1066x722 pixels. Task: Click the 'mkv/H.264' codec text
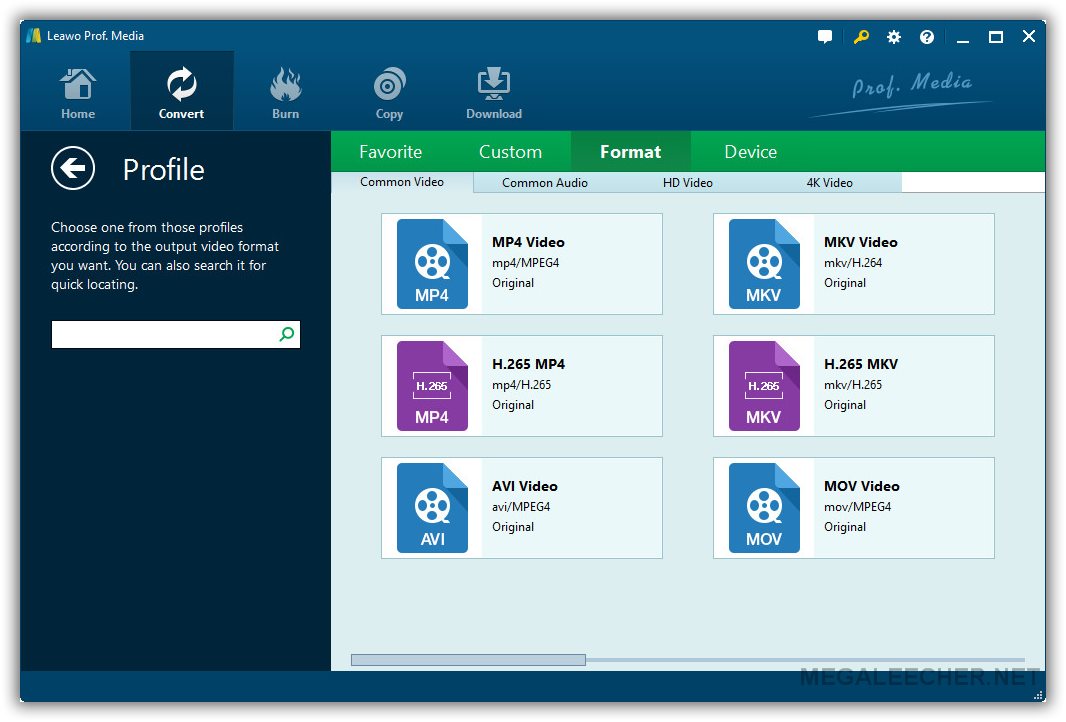click(x=853, y=263)
